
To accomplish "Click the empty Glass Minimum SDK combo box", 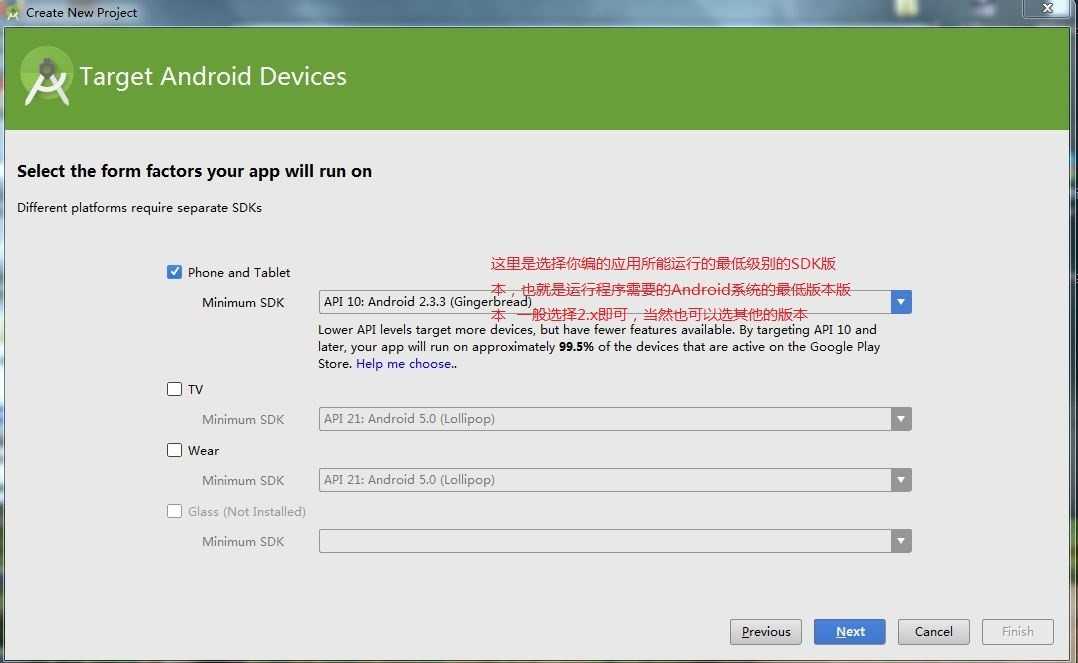I will (615, 541).
